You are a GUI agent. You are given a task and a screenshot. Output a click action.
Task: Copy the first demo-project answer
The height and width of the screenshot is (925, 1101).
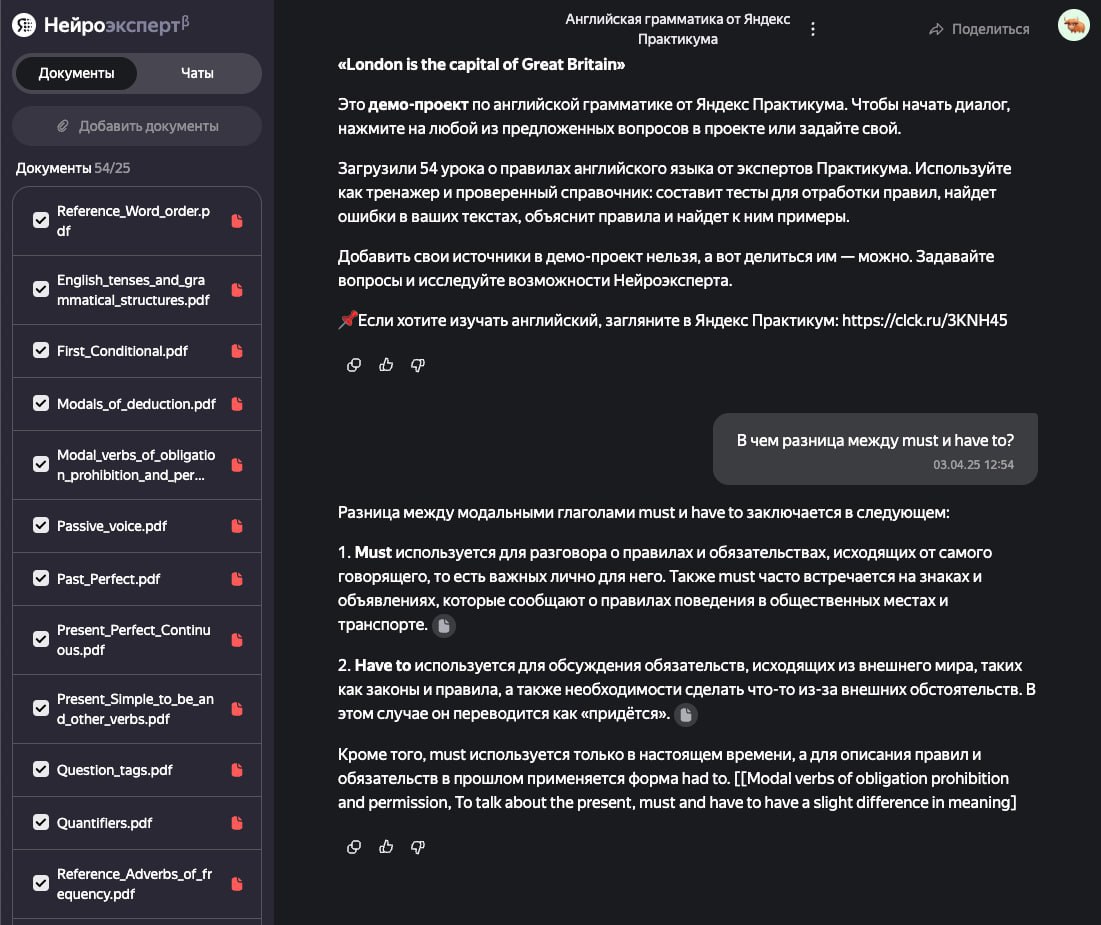click(354, 365)
